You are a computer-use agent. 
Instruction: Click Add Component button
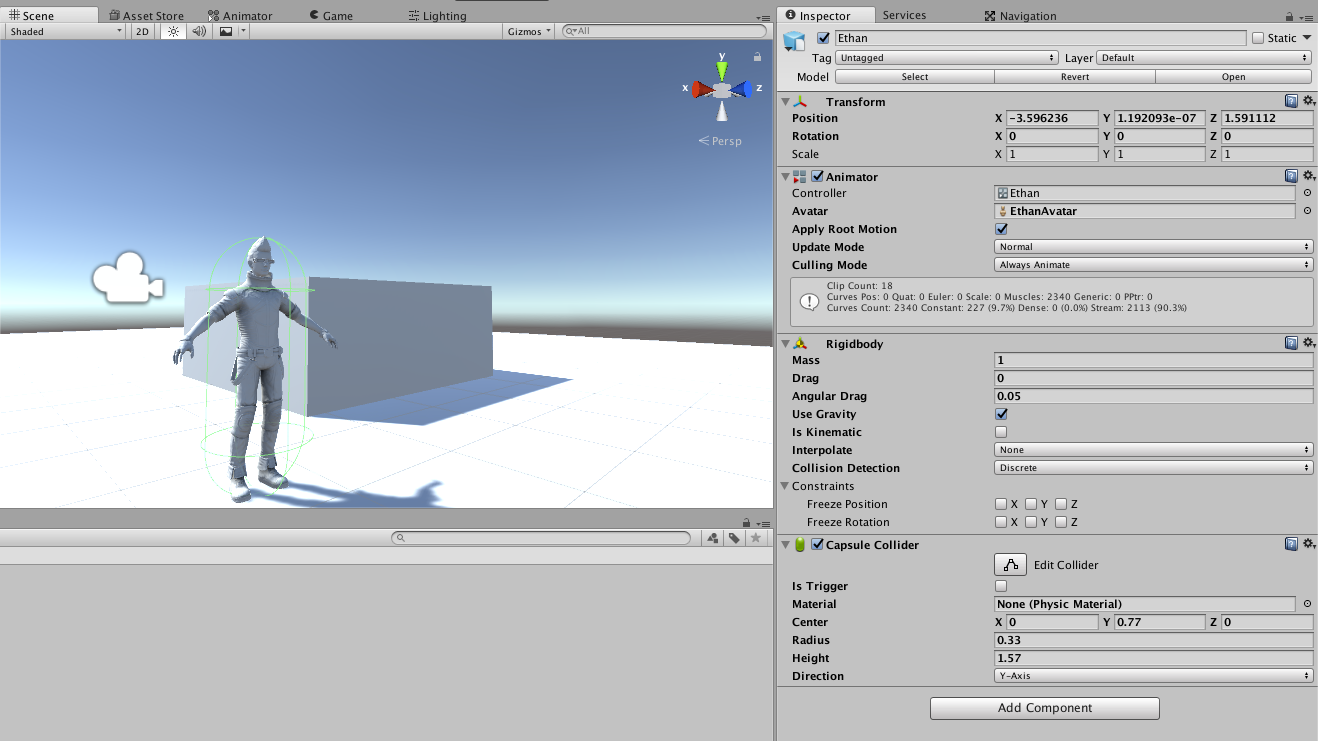click(1045, 708)
